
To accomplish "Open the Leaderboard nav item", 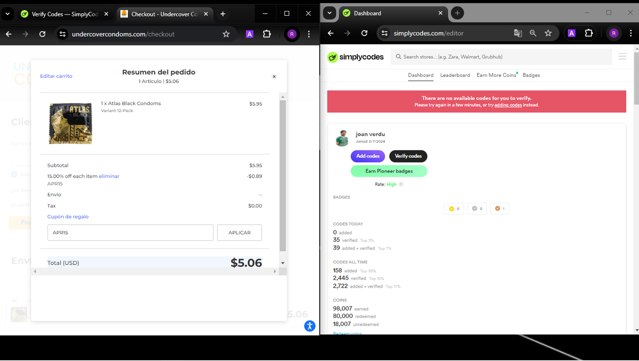I will (x=455, y=75).
